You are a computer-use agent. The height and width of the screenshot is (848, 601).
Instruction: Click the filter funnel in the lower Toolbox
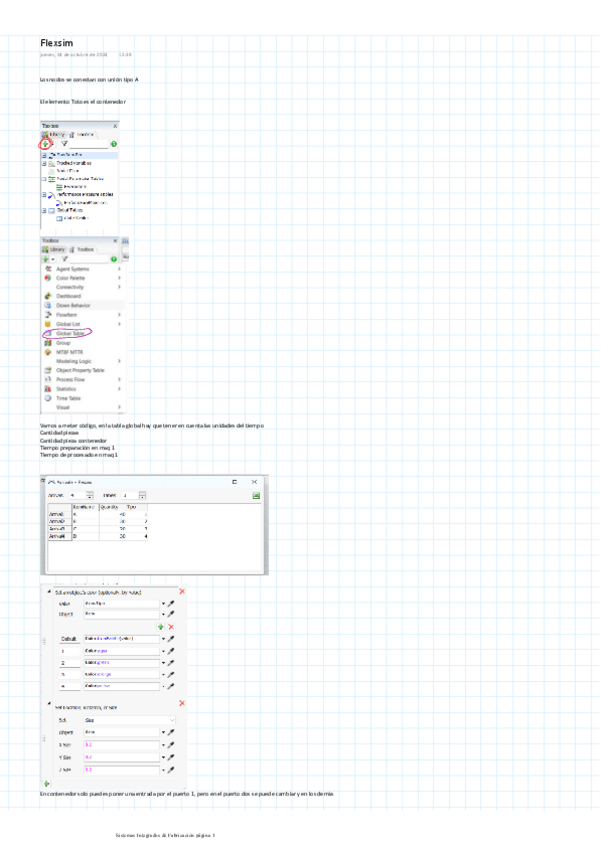tap(63, 258)
